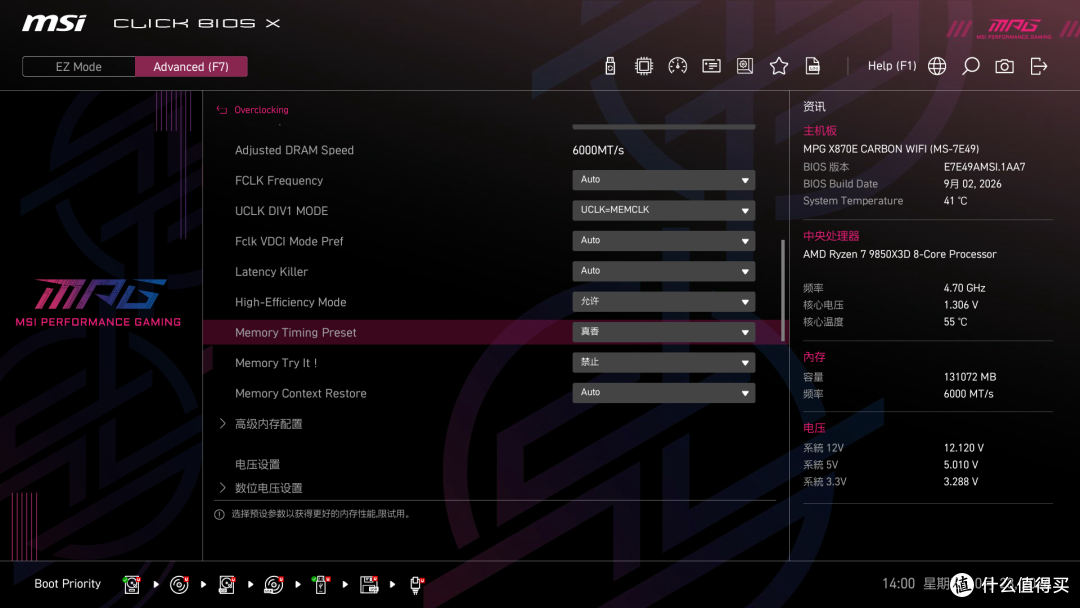Click the core temperature value 55 ℃
The width and height of the screenshot is (1080, 608).
click(x=955, y=322)
